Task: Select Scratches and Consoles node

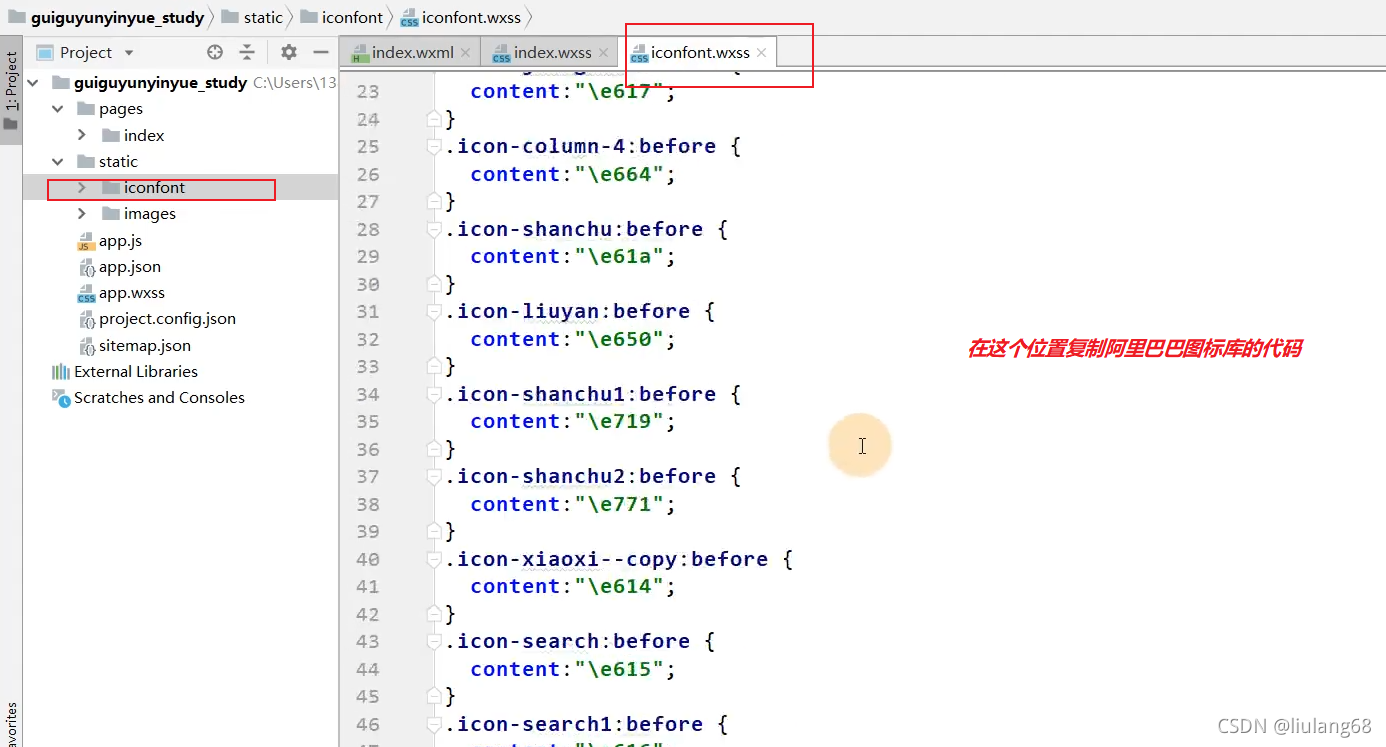Action: (159, 397)
